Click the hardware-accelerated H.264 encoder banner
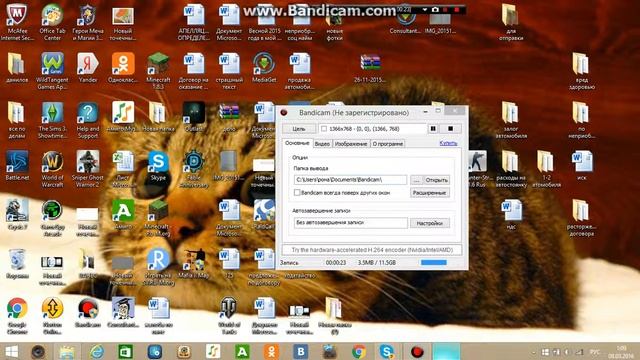The image size is (640, 360). (372, 250)
